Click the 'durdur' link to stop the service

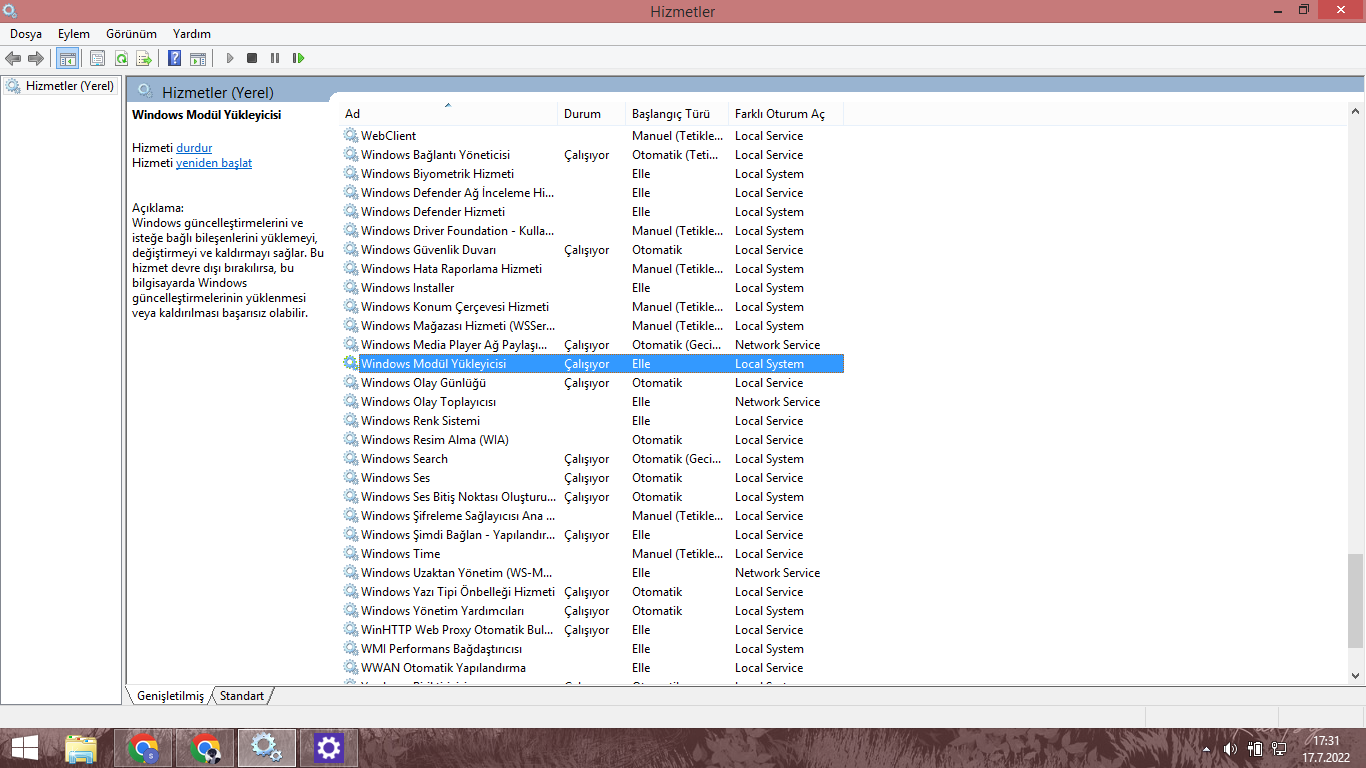[x=194, y=148]
